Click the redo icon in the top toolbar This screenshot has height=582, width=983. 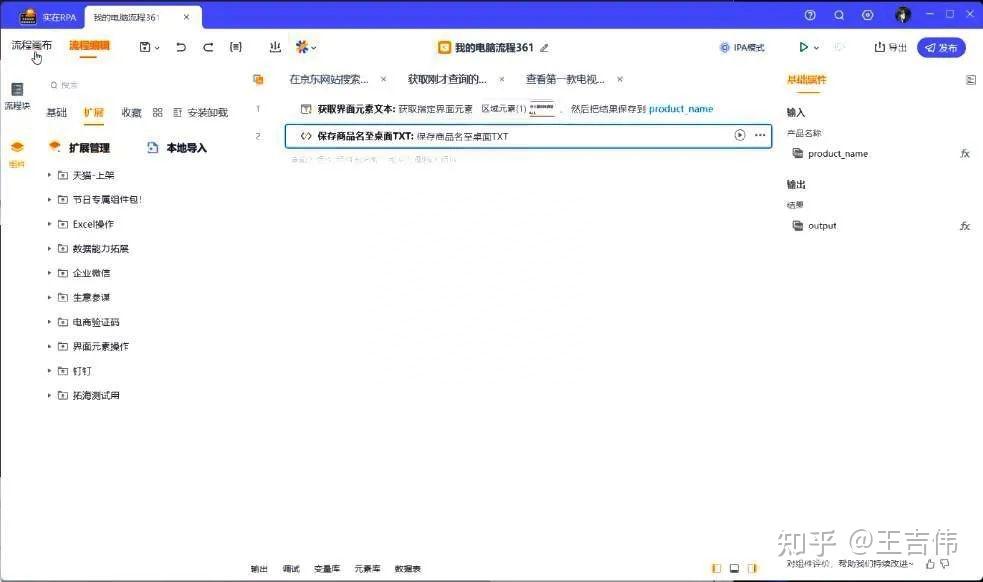click(x=209, y=47)
